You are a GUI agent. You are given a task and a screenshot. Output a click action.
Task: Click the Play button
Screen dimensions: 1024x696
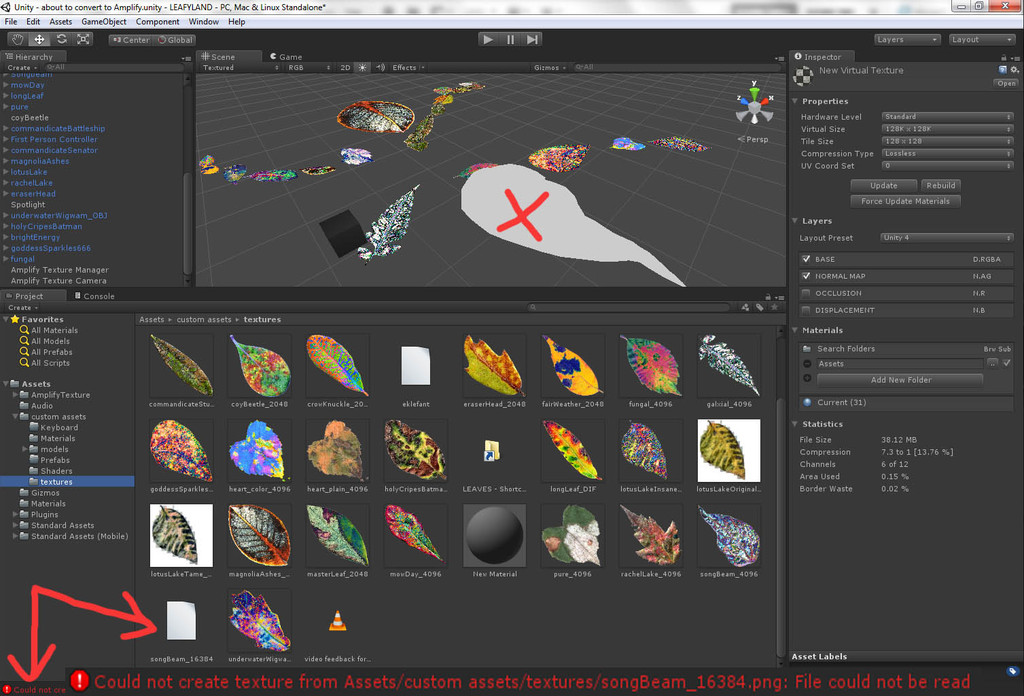click(x=488, y=39)
